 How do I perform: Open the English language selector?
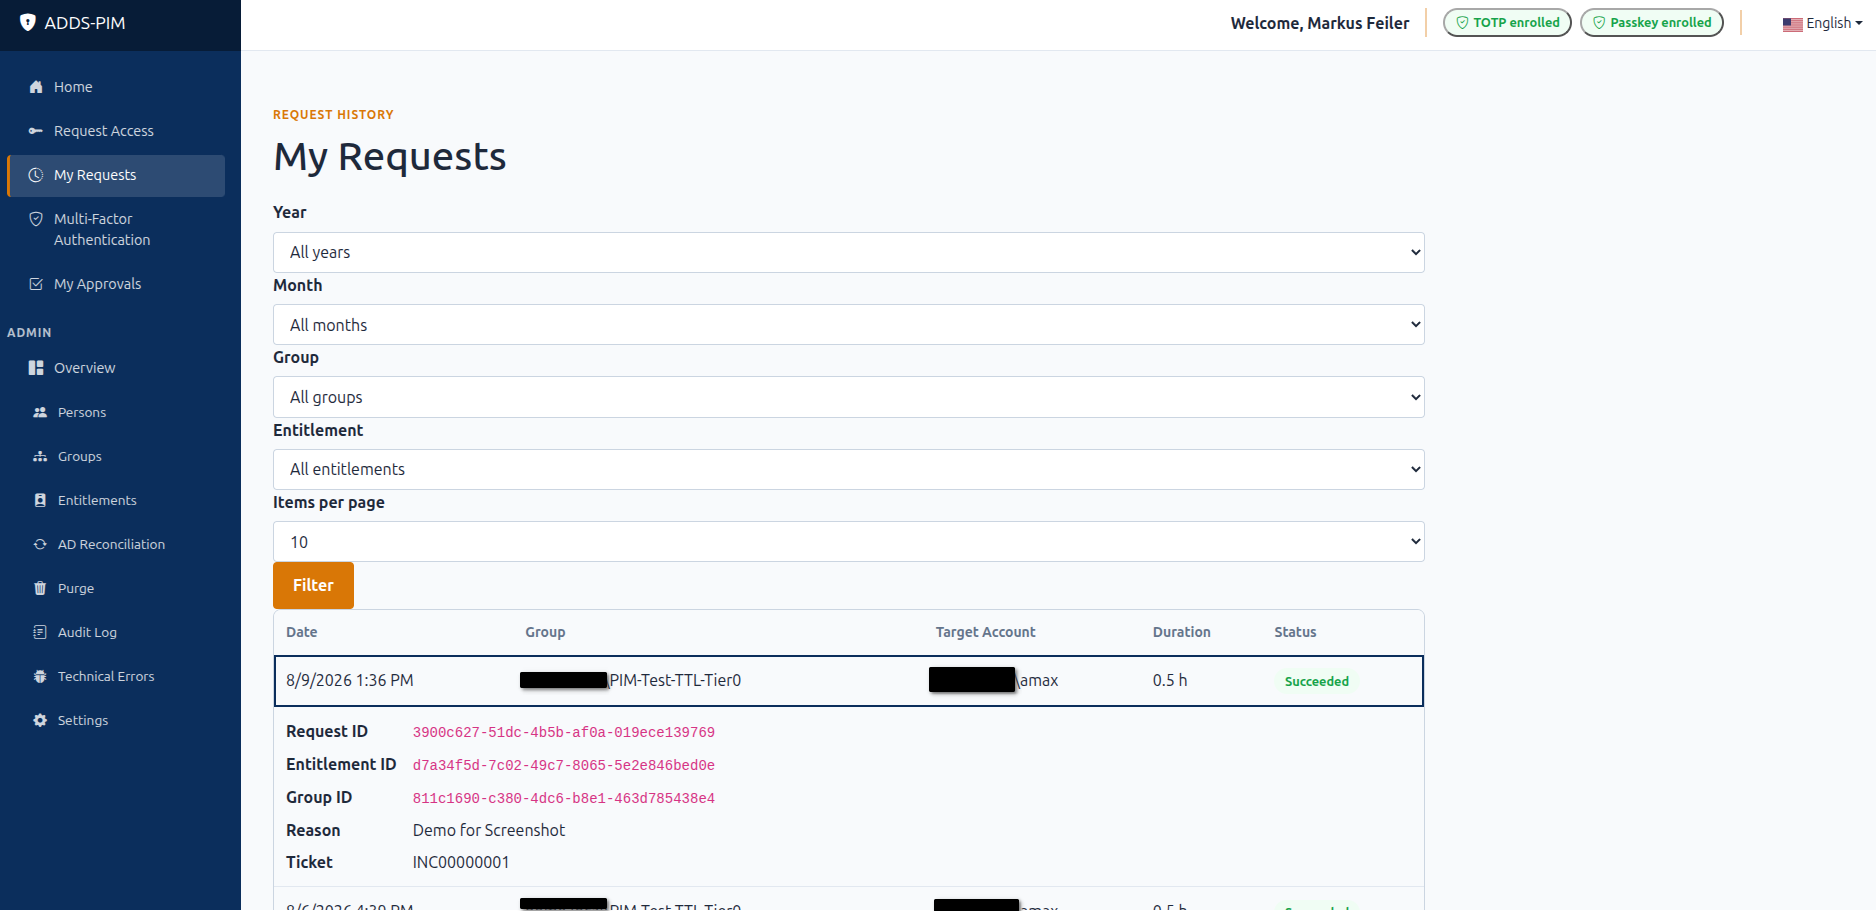[1822, 23]
